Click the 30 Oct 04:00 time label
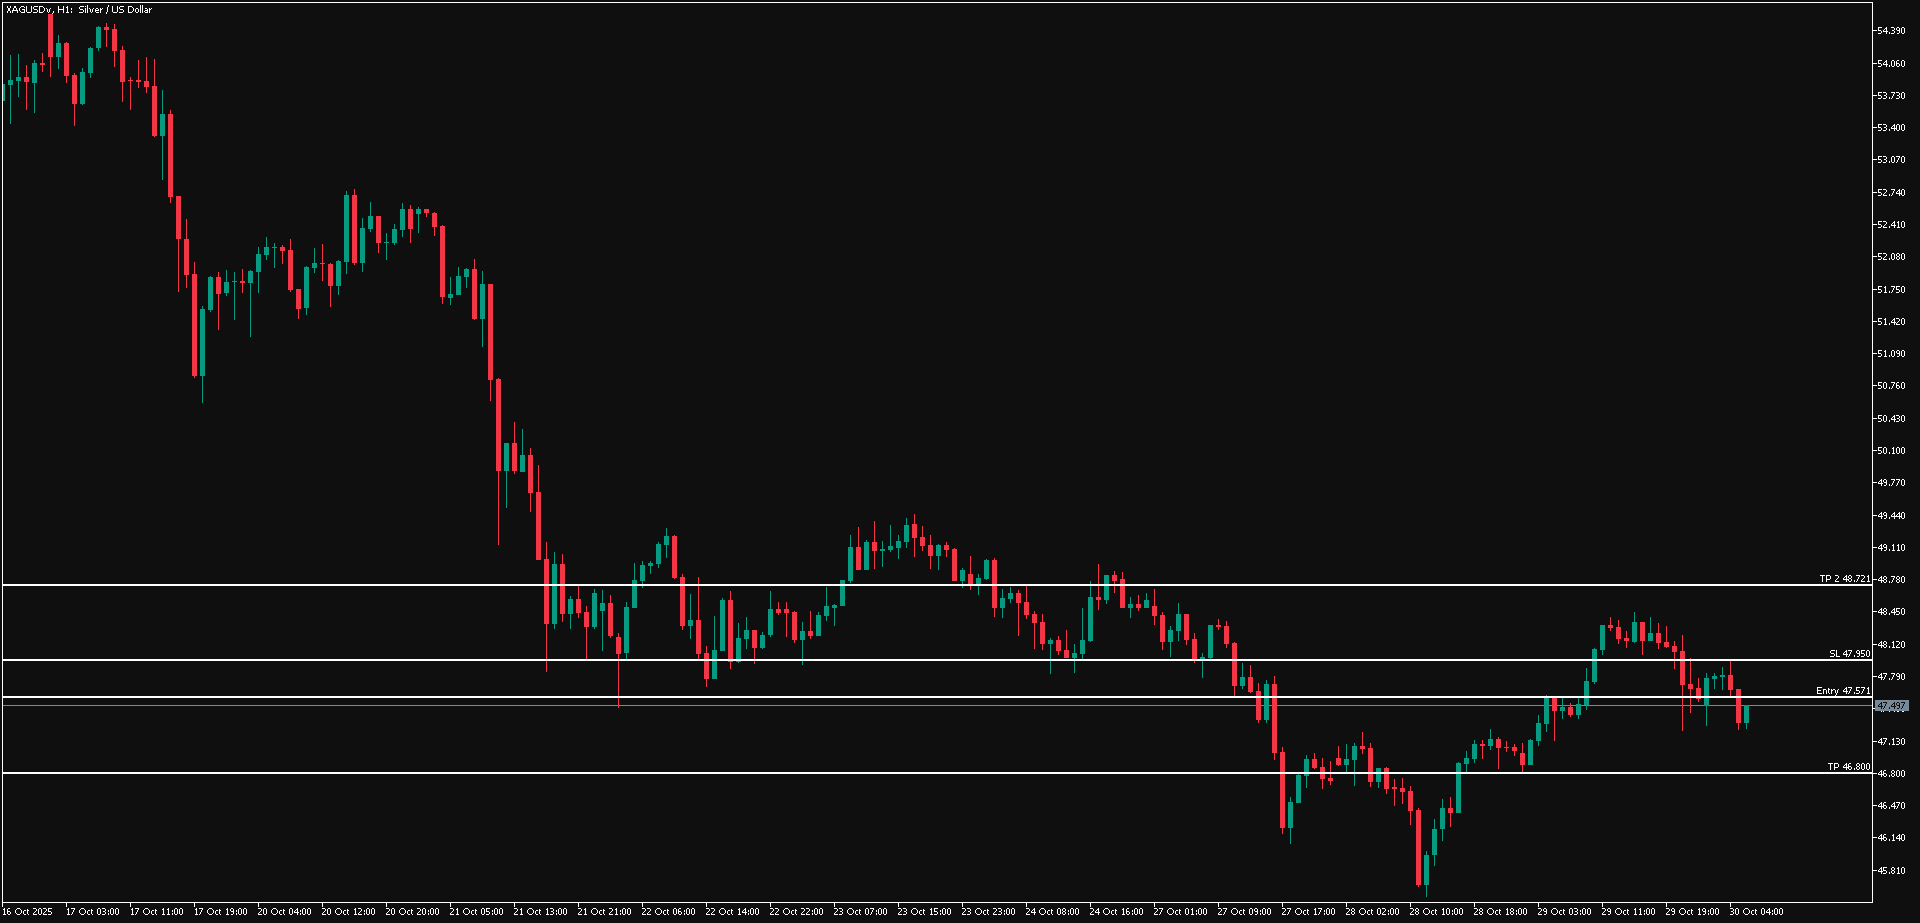The width and height of the screenshot is (1920, 923). pyautogui.click(x=1756, y=912)
